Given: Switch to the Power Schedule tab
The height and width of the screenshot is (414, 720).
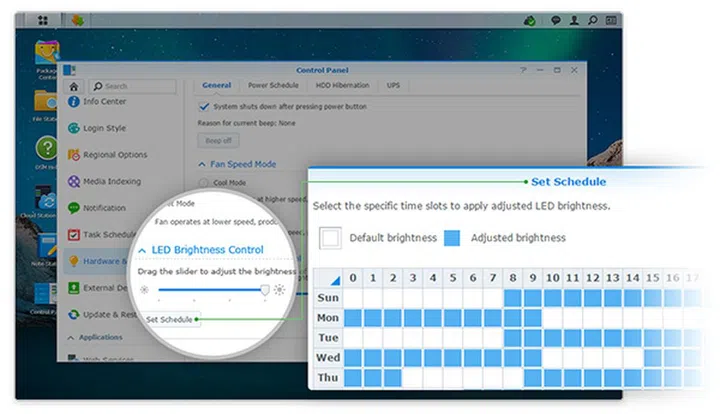Looking at the screenshot, I should [x=273, y=85].
